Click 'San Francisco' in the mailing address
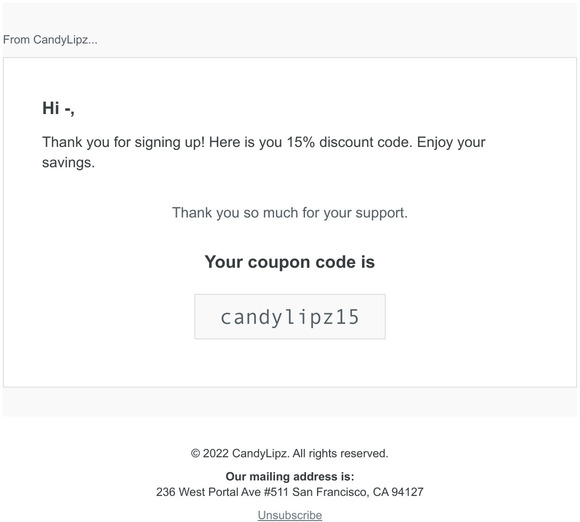The width and height of the screenshot is (580, 522). [330, 492]
